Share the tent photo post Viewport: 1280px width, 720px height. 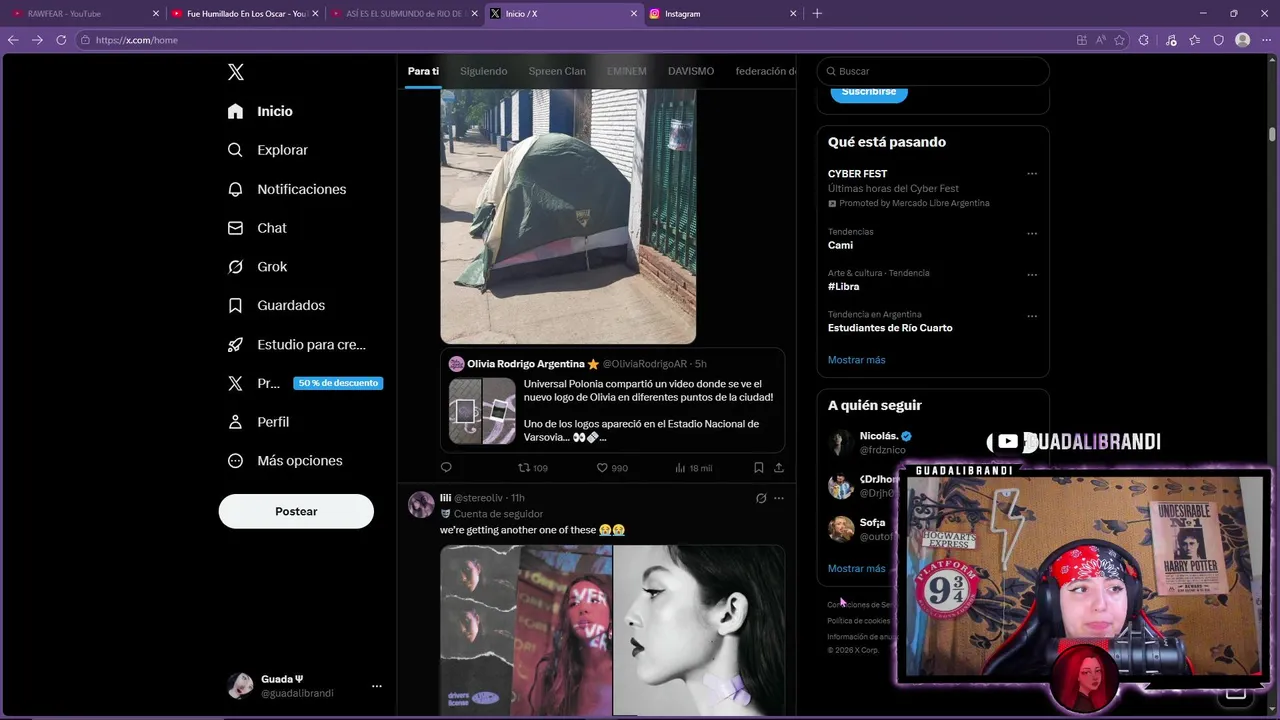[x=779, y=467]
